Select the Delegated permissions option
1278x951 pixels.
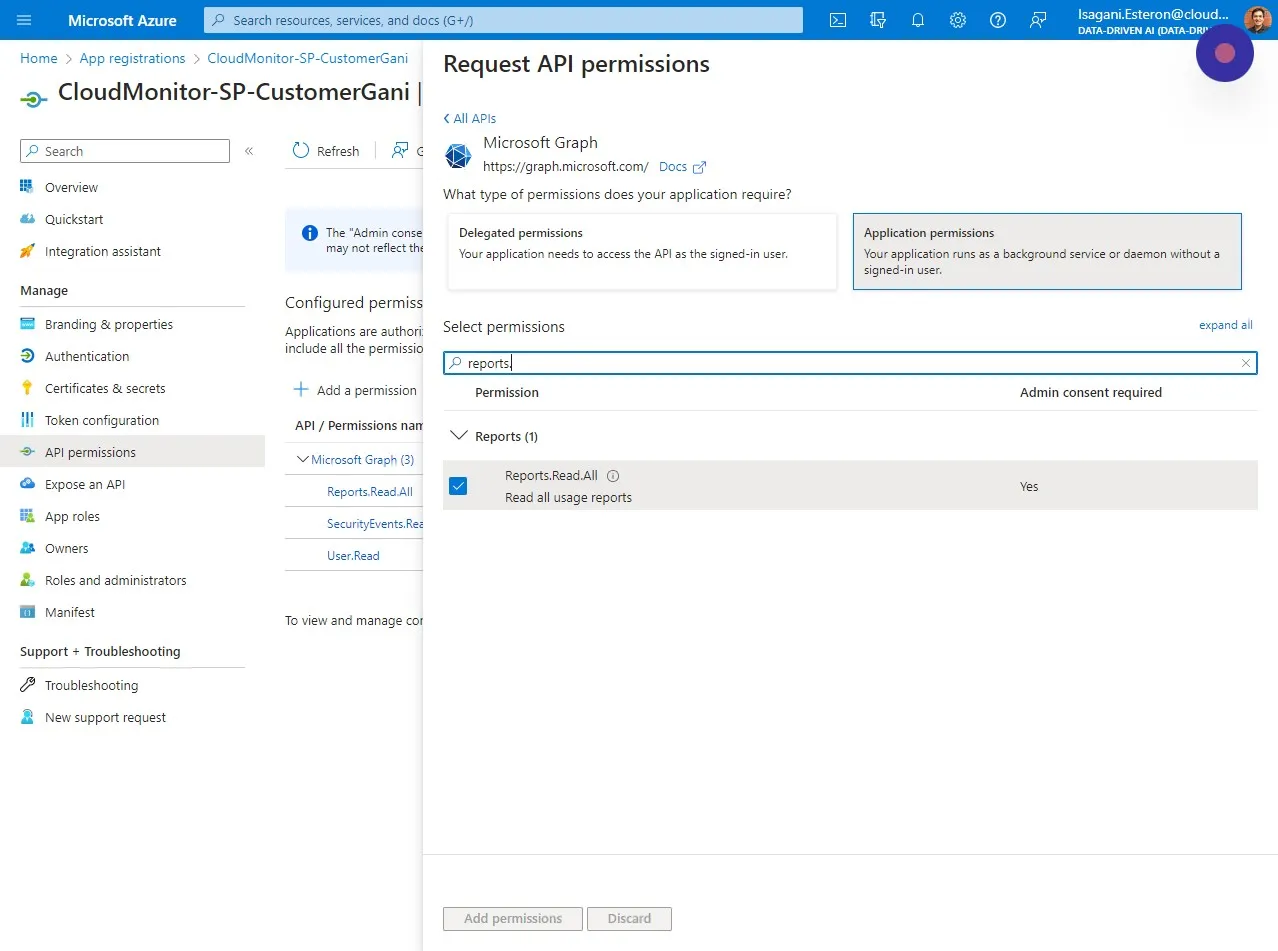(642, 252)
